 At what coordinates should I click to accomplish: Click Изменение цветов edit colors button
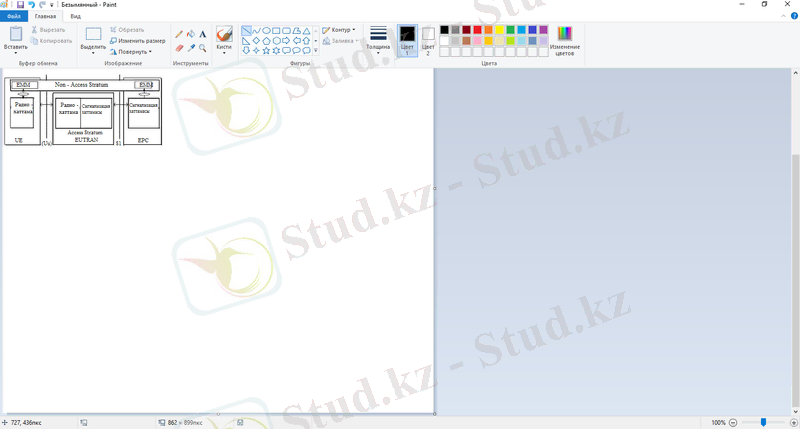click(x=564, y=41)
